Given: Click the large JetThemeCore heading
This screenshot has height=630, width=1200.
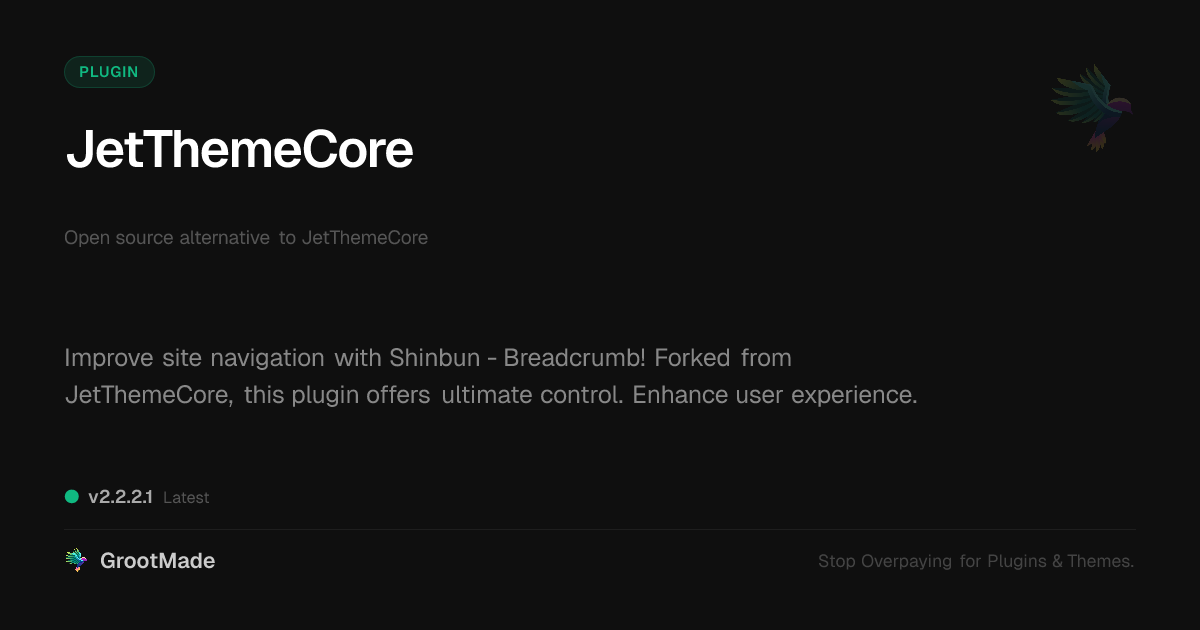Looking at the screenshot, I should 239,151.
